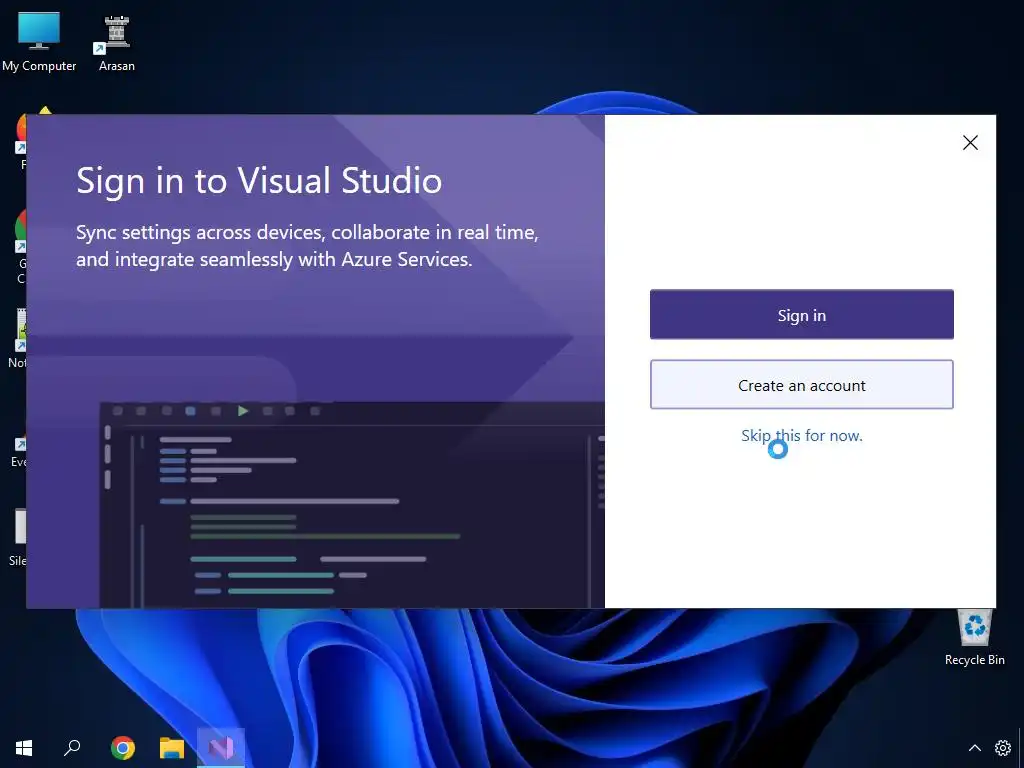This screenshot has width=1024, height=768.
Task: Open settings gear in system tray
Action: point(1002,748)
